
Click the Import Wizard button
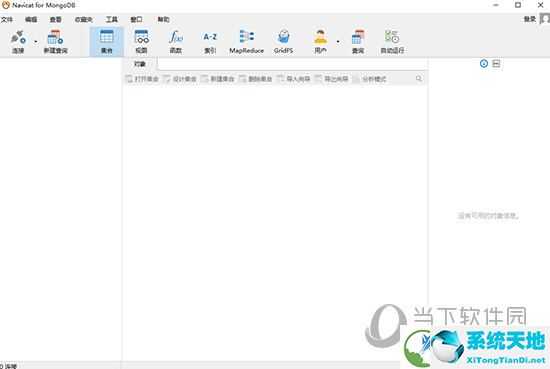click(x=294, y=79)
